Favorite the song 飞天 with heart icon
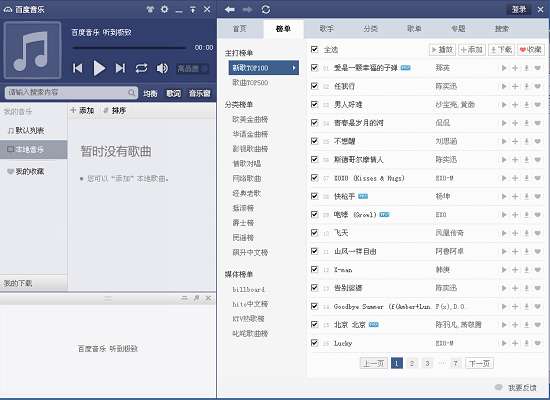 (x=537, y=233)
